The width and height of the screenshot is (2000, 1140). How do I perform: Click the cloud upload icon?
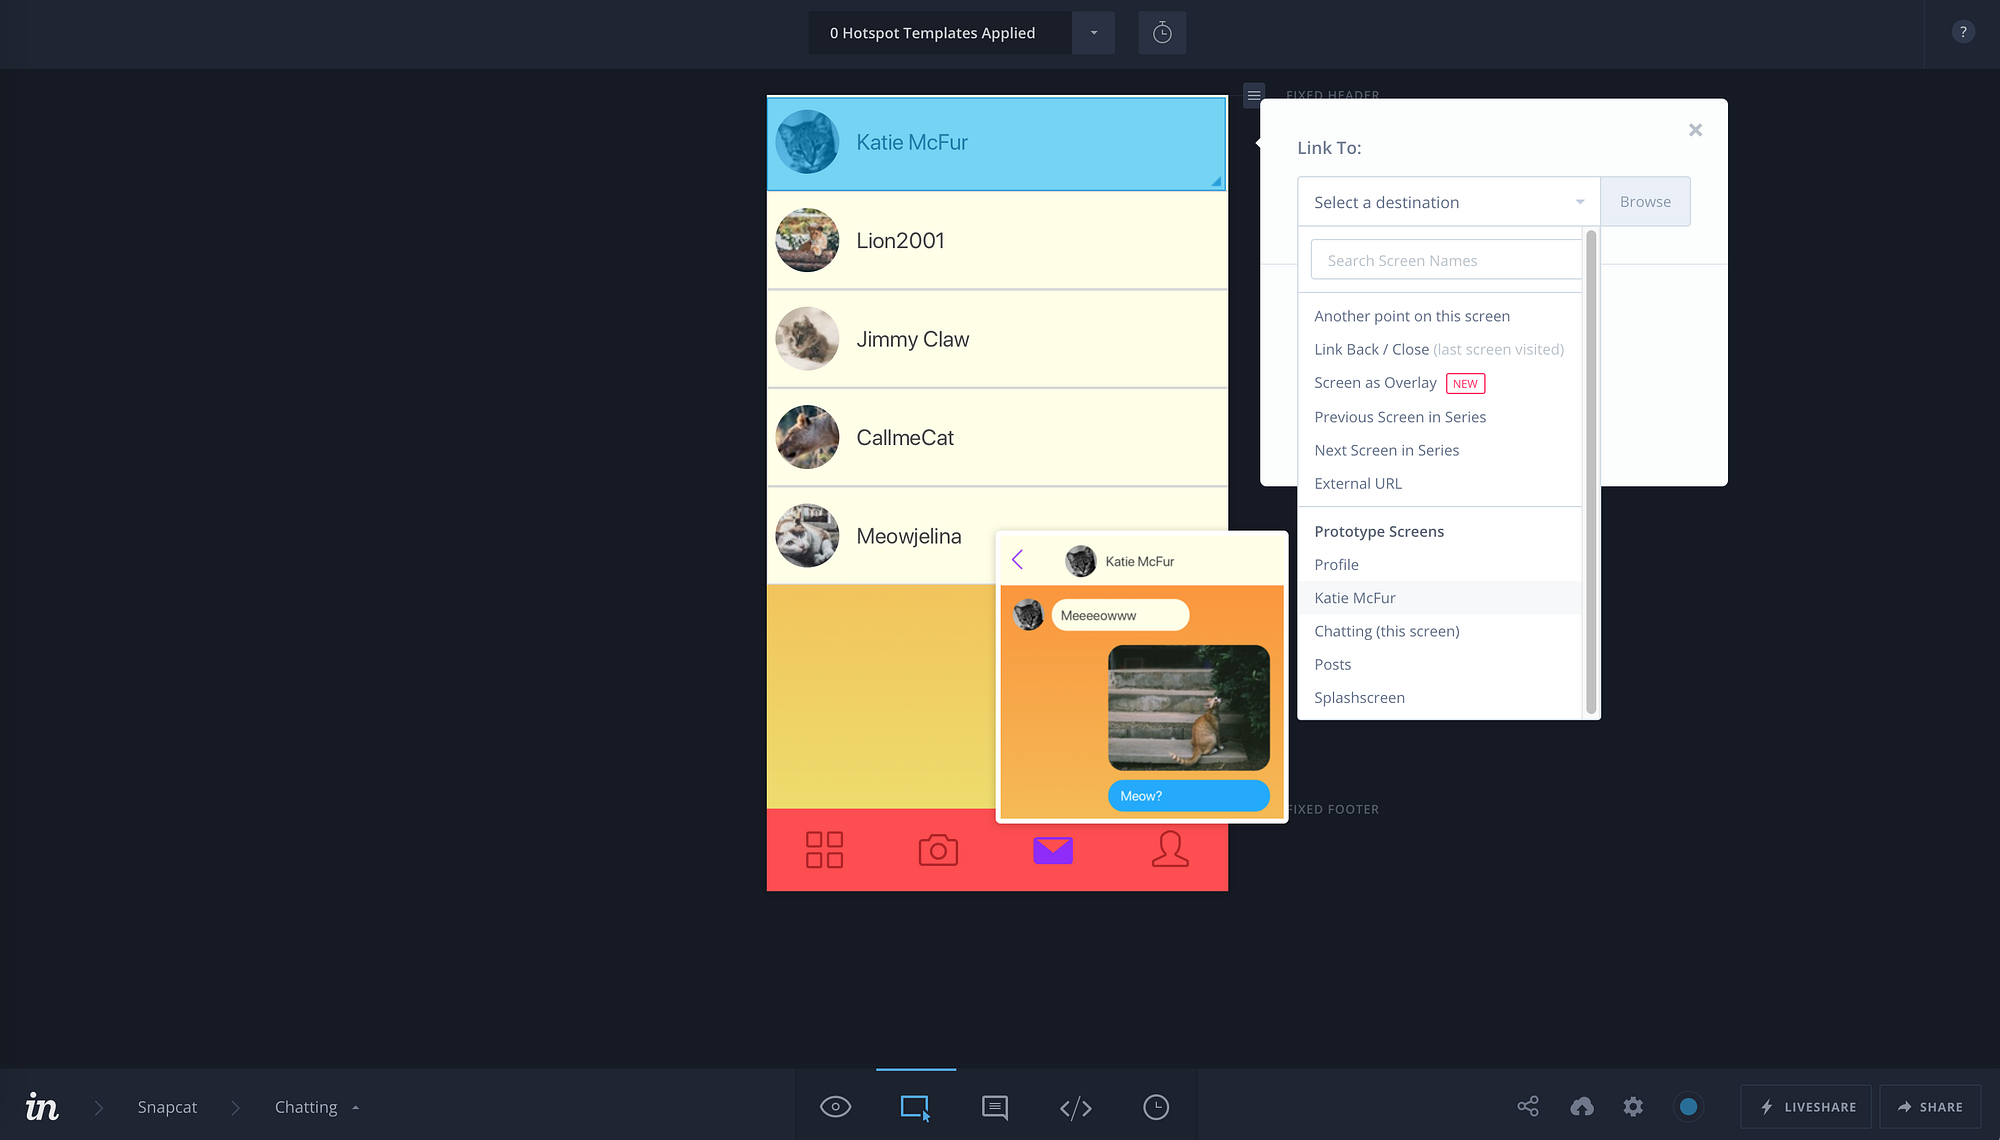tap(1582, 1107)
